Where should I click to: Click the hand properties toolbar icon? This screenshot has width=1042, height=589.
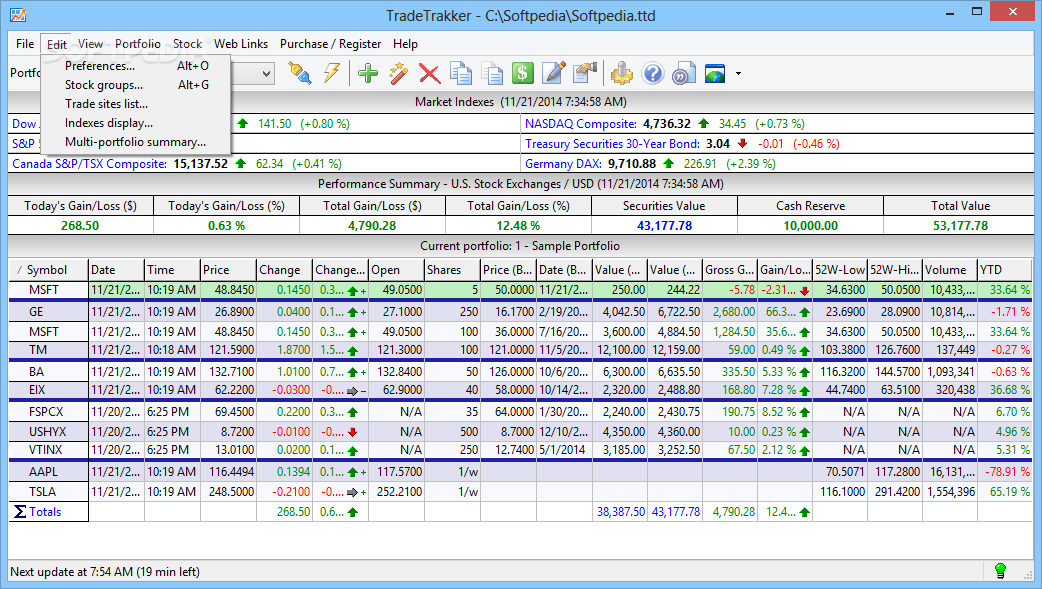click(x=585, y=73)
